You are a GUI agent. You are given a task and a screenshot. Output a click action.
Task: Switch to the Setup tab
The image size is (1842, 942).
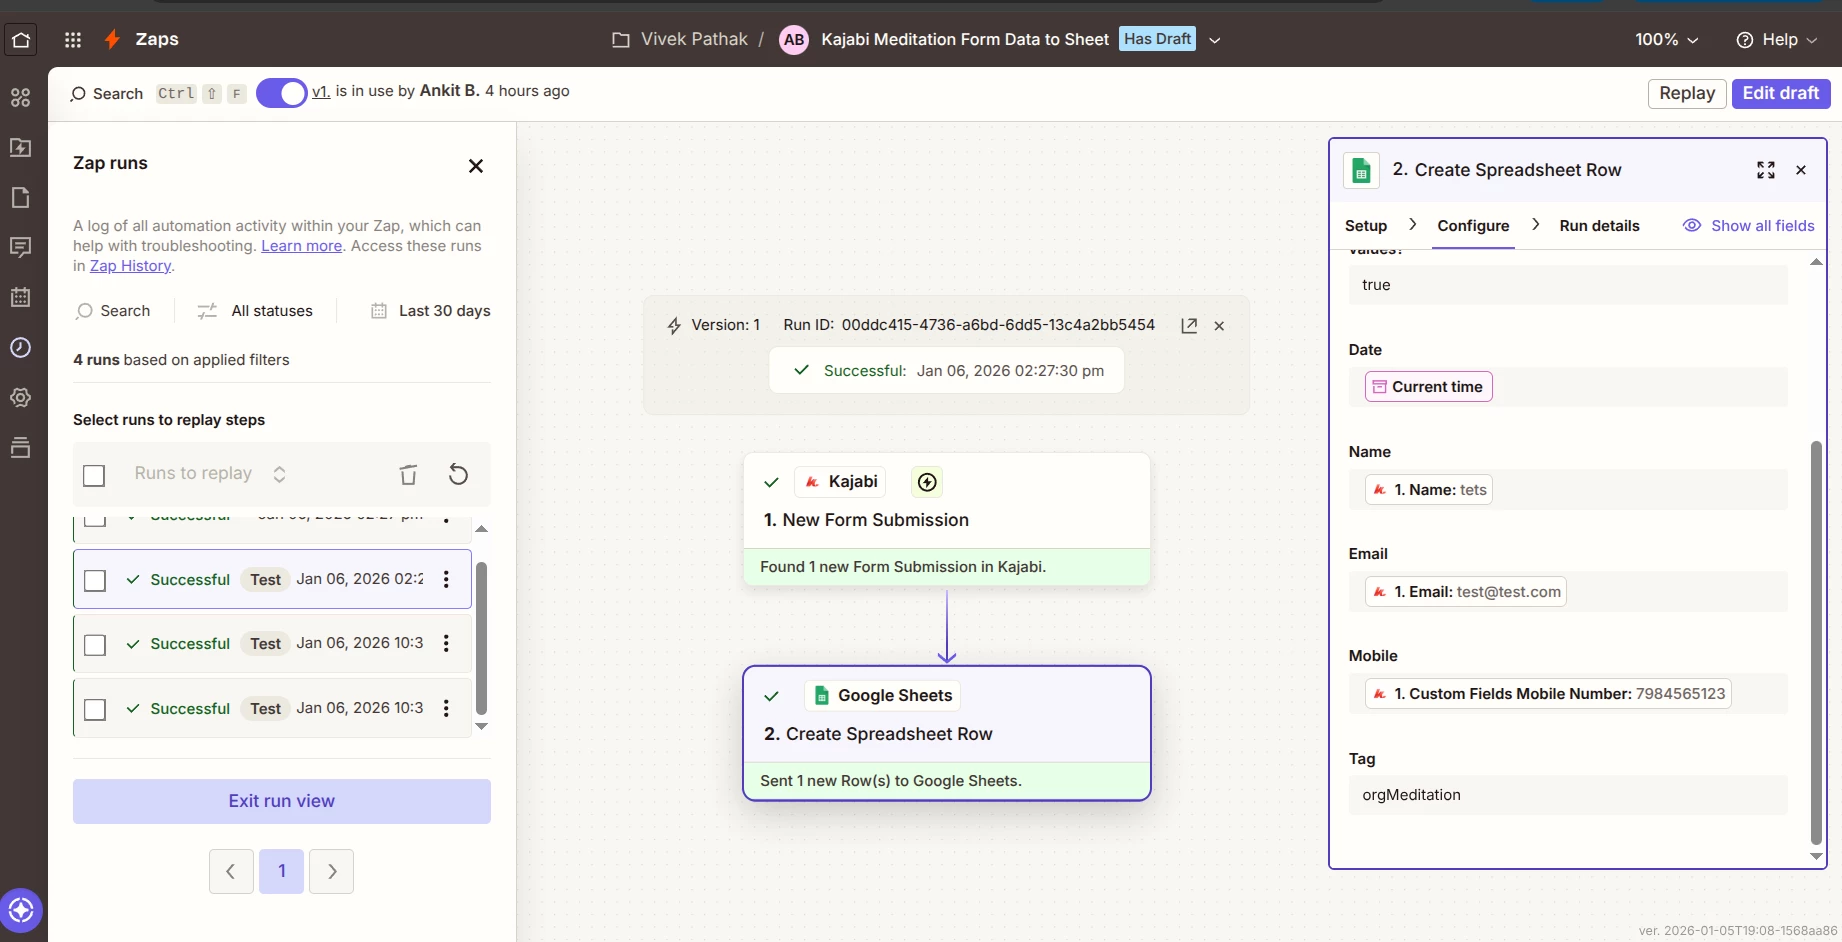[1366, 226]
